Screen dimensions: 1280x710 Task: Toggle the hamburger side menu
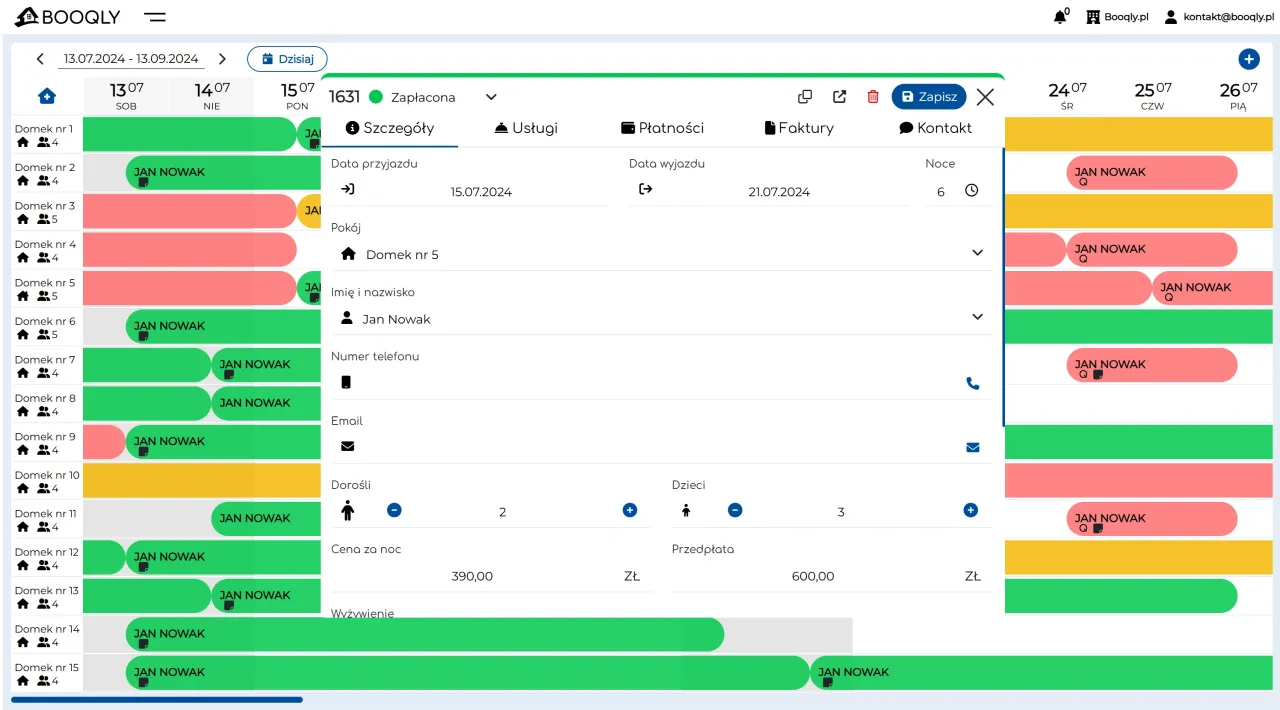[155, 17]
